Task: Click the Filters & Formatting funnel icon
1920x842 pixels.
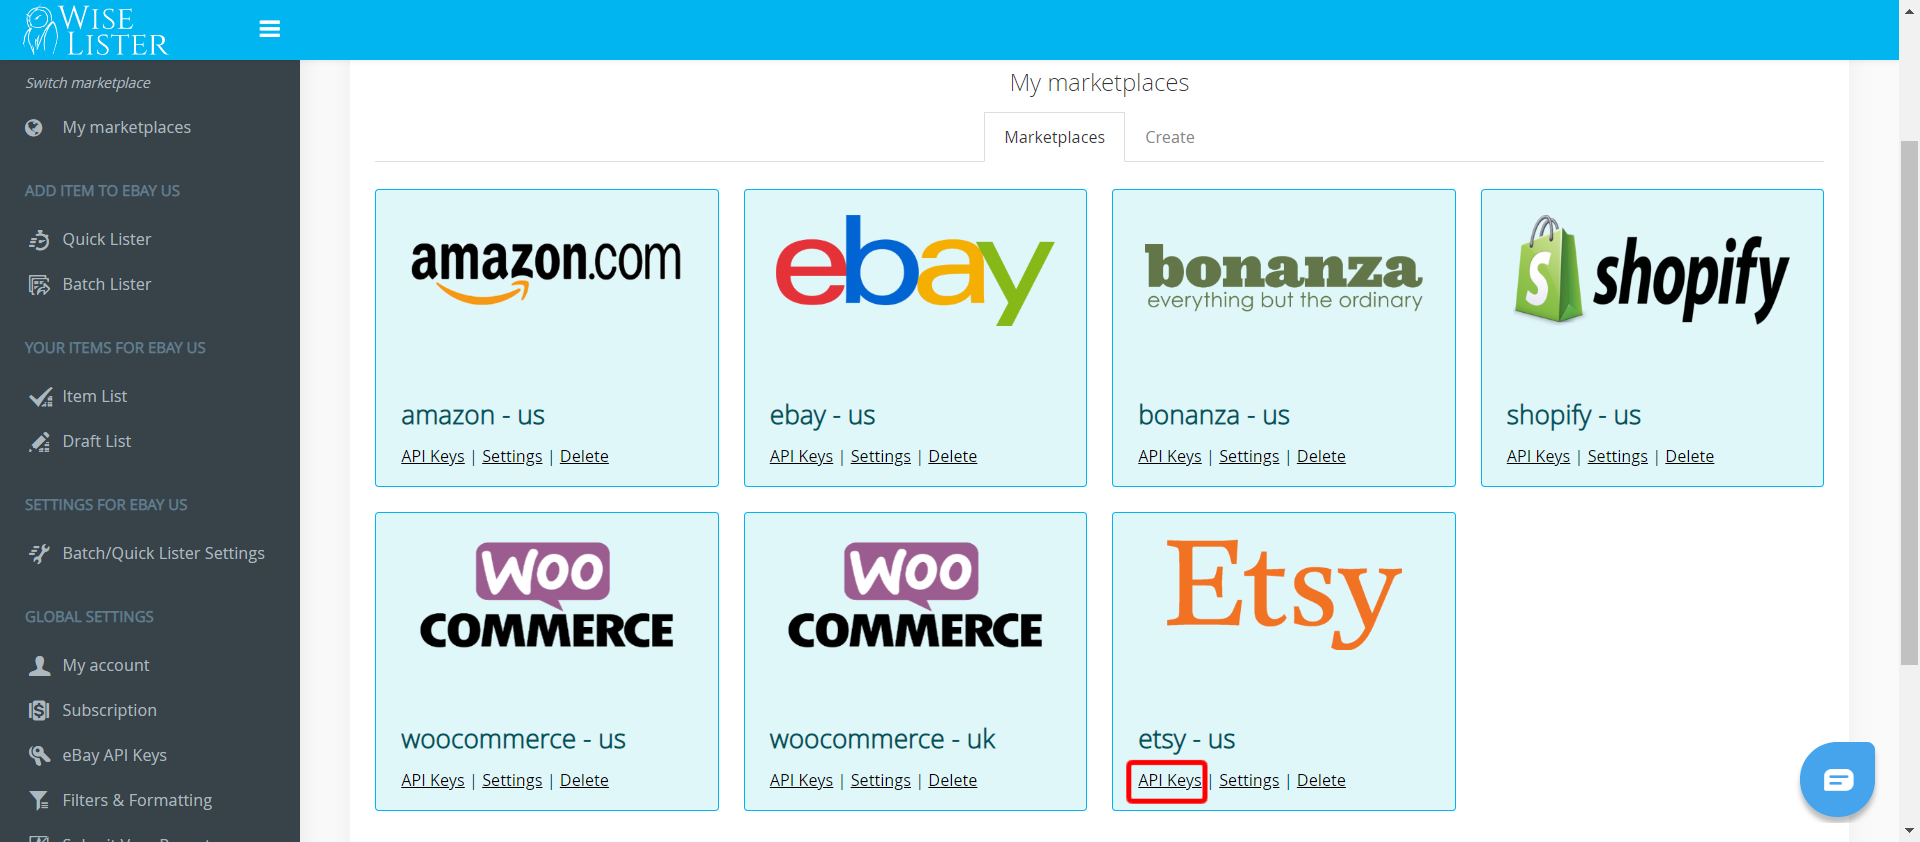Action: [39, 801]
